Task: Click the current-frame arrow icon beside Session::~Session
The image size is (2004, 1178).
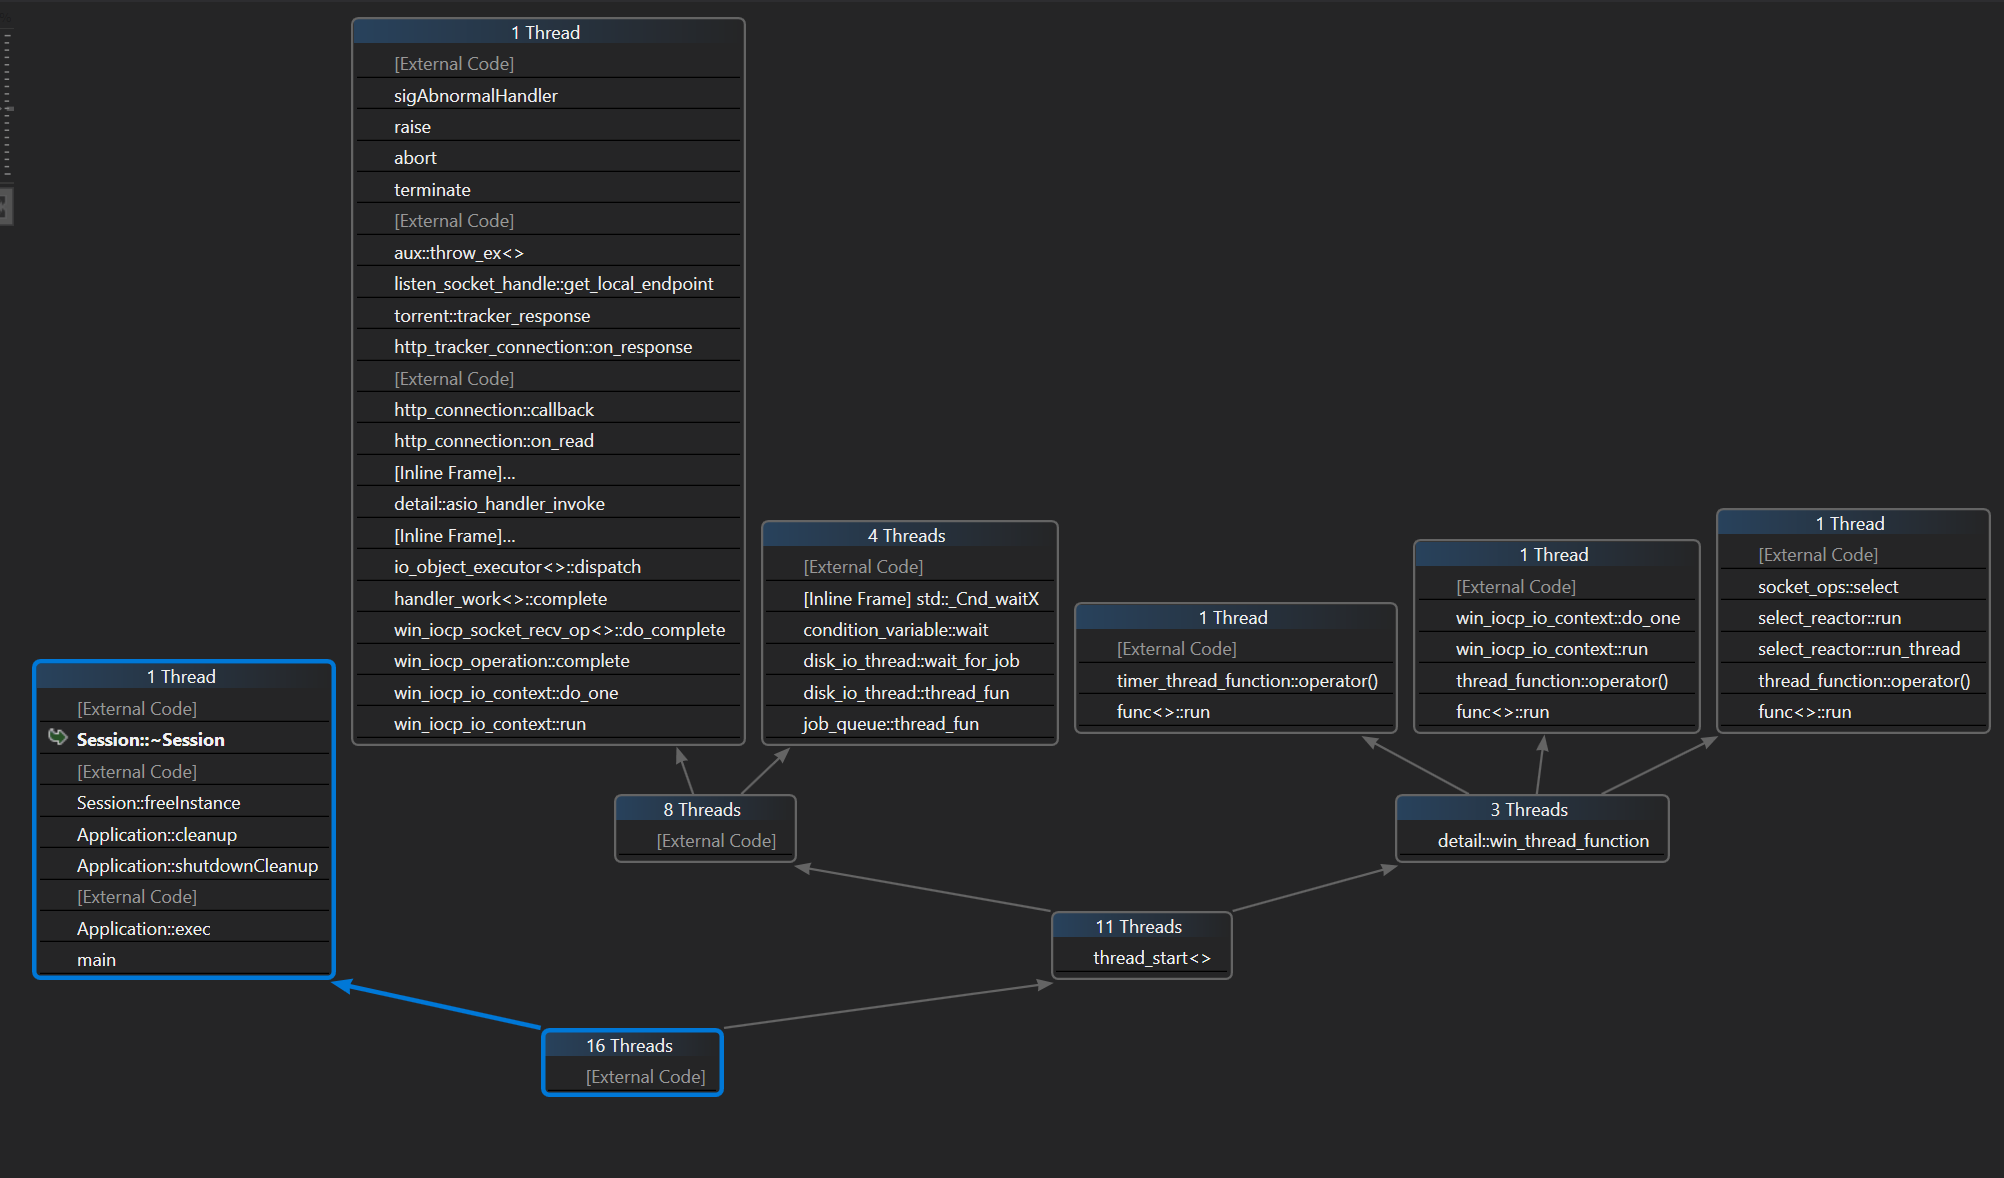Action: point(58,738)
